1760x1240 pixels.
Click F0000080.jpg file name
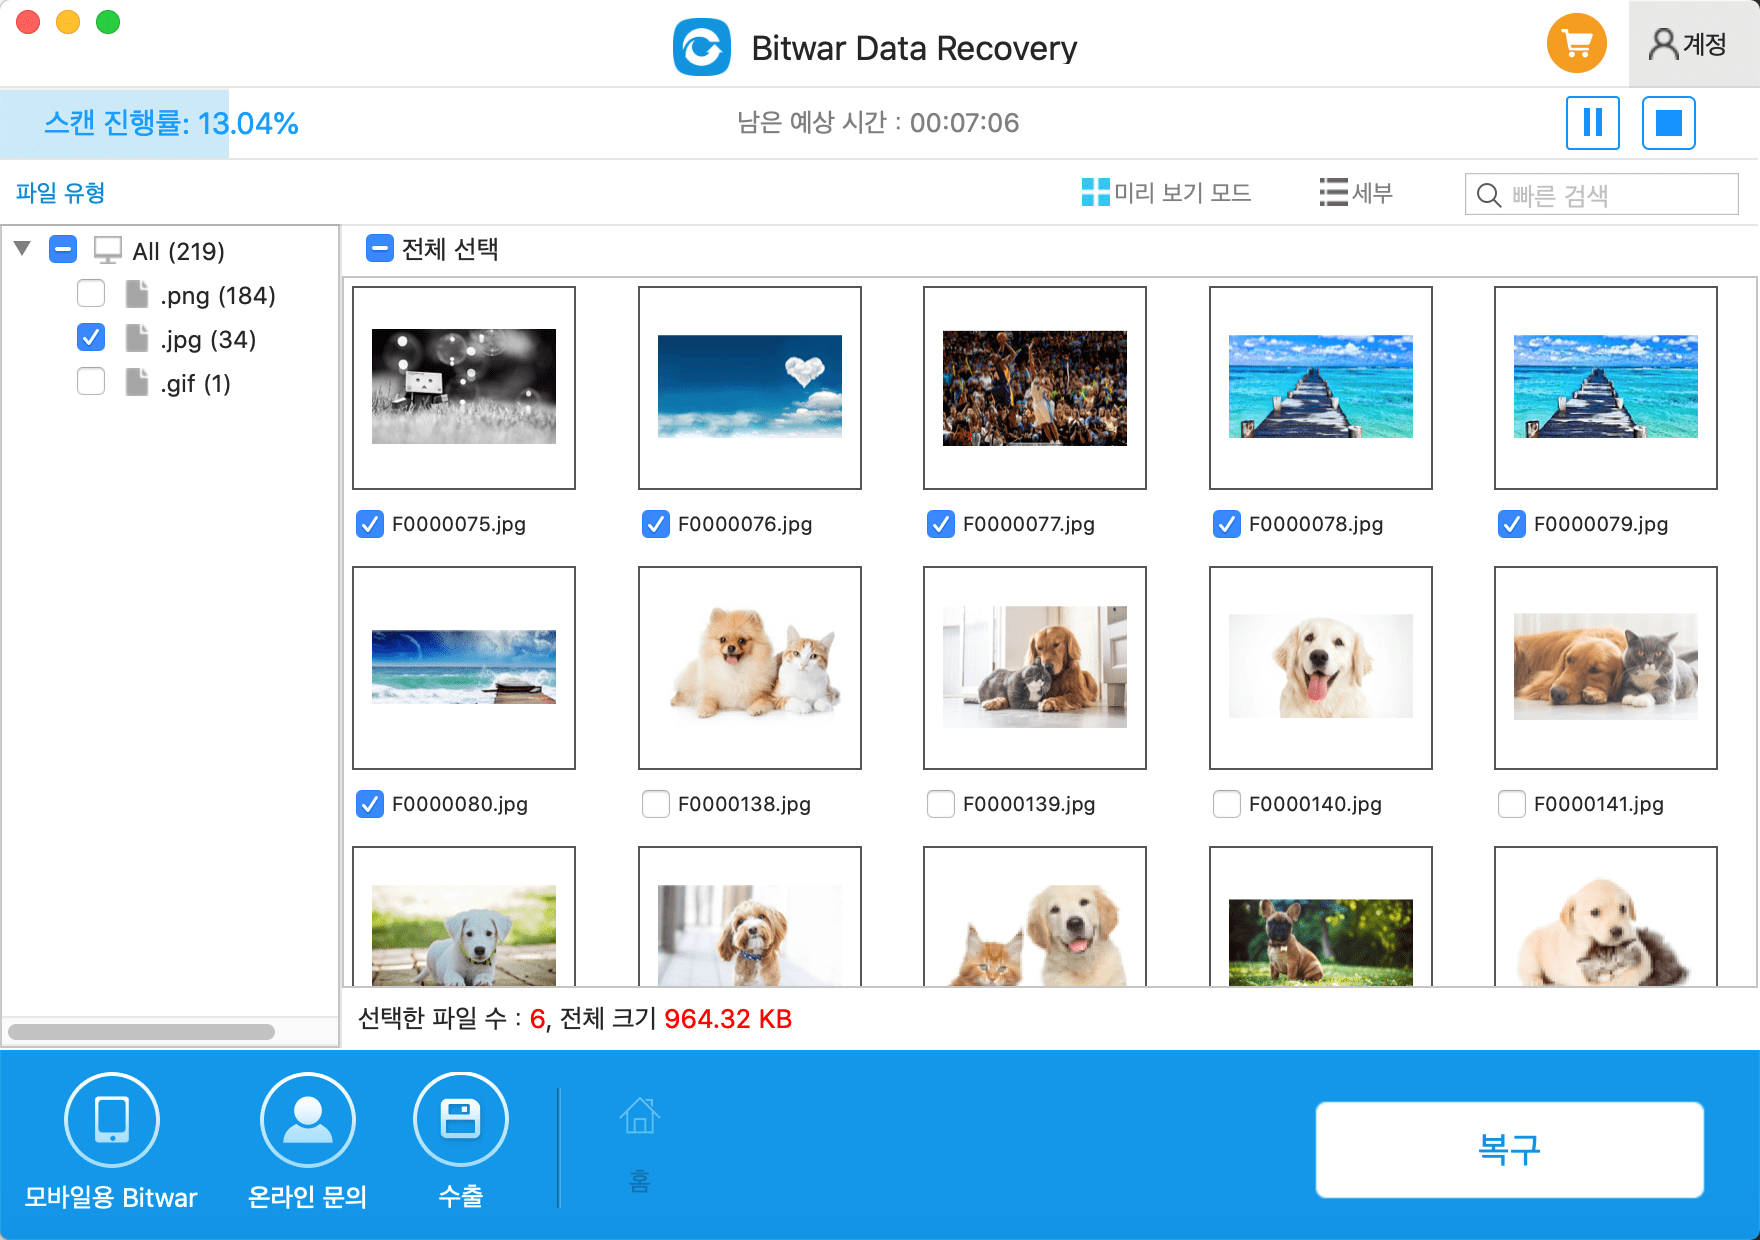(x=460, y=804)
